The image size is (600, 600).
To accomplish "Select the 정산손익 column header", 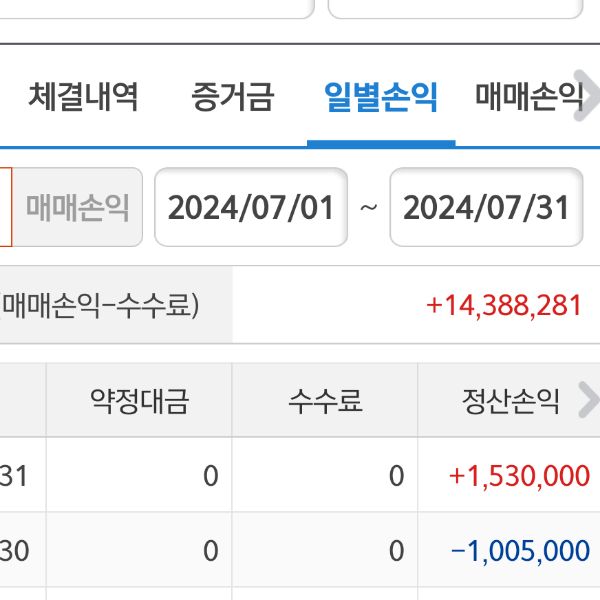I will pos(510,402).
